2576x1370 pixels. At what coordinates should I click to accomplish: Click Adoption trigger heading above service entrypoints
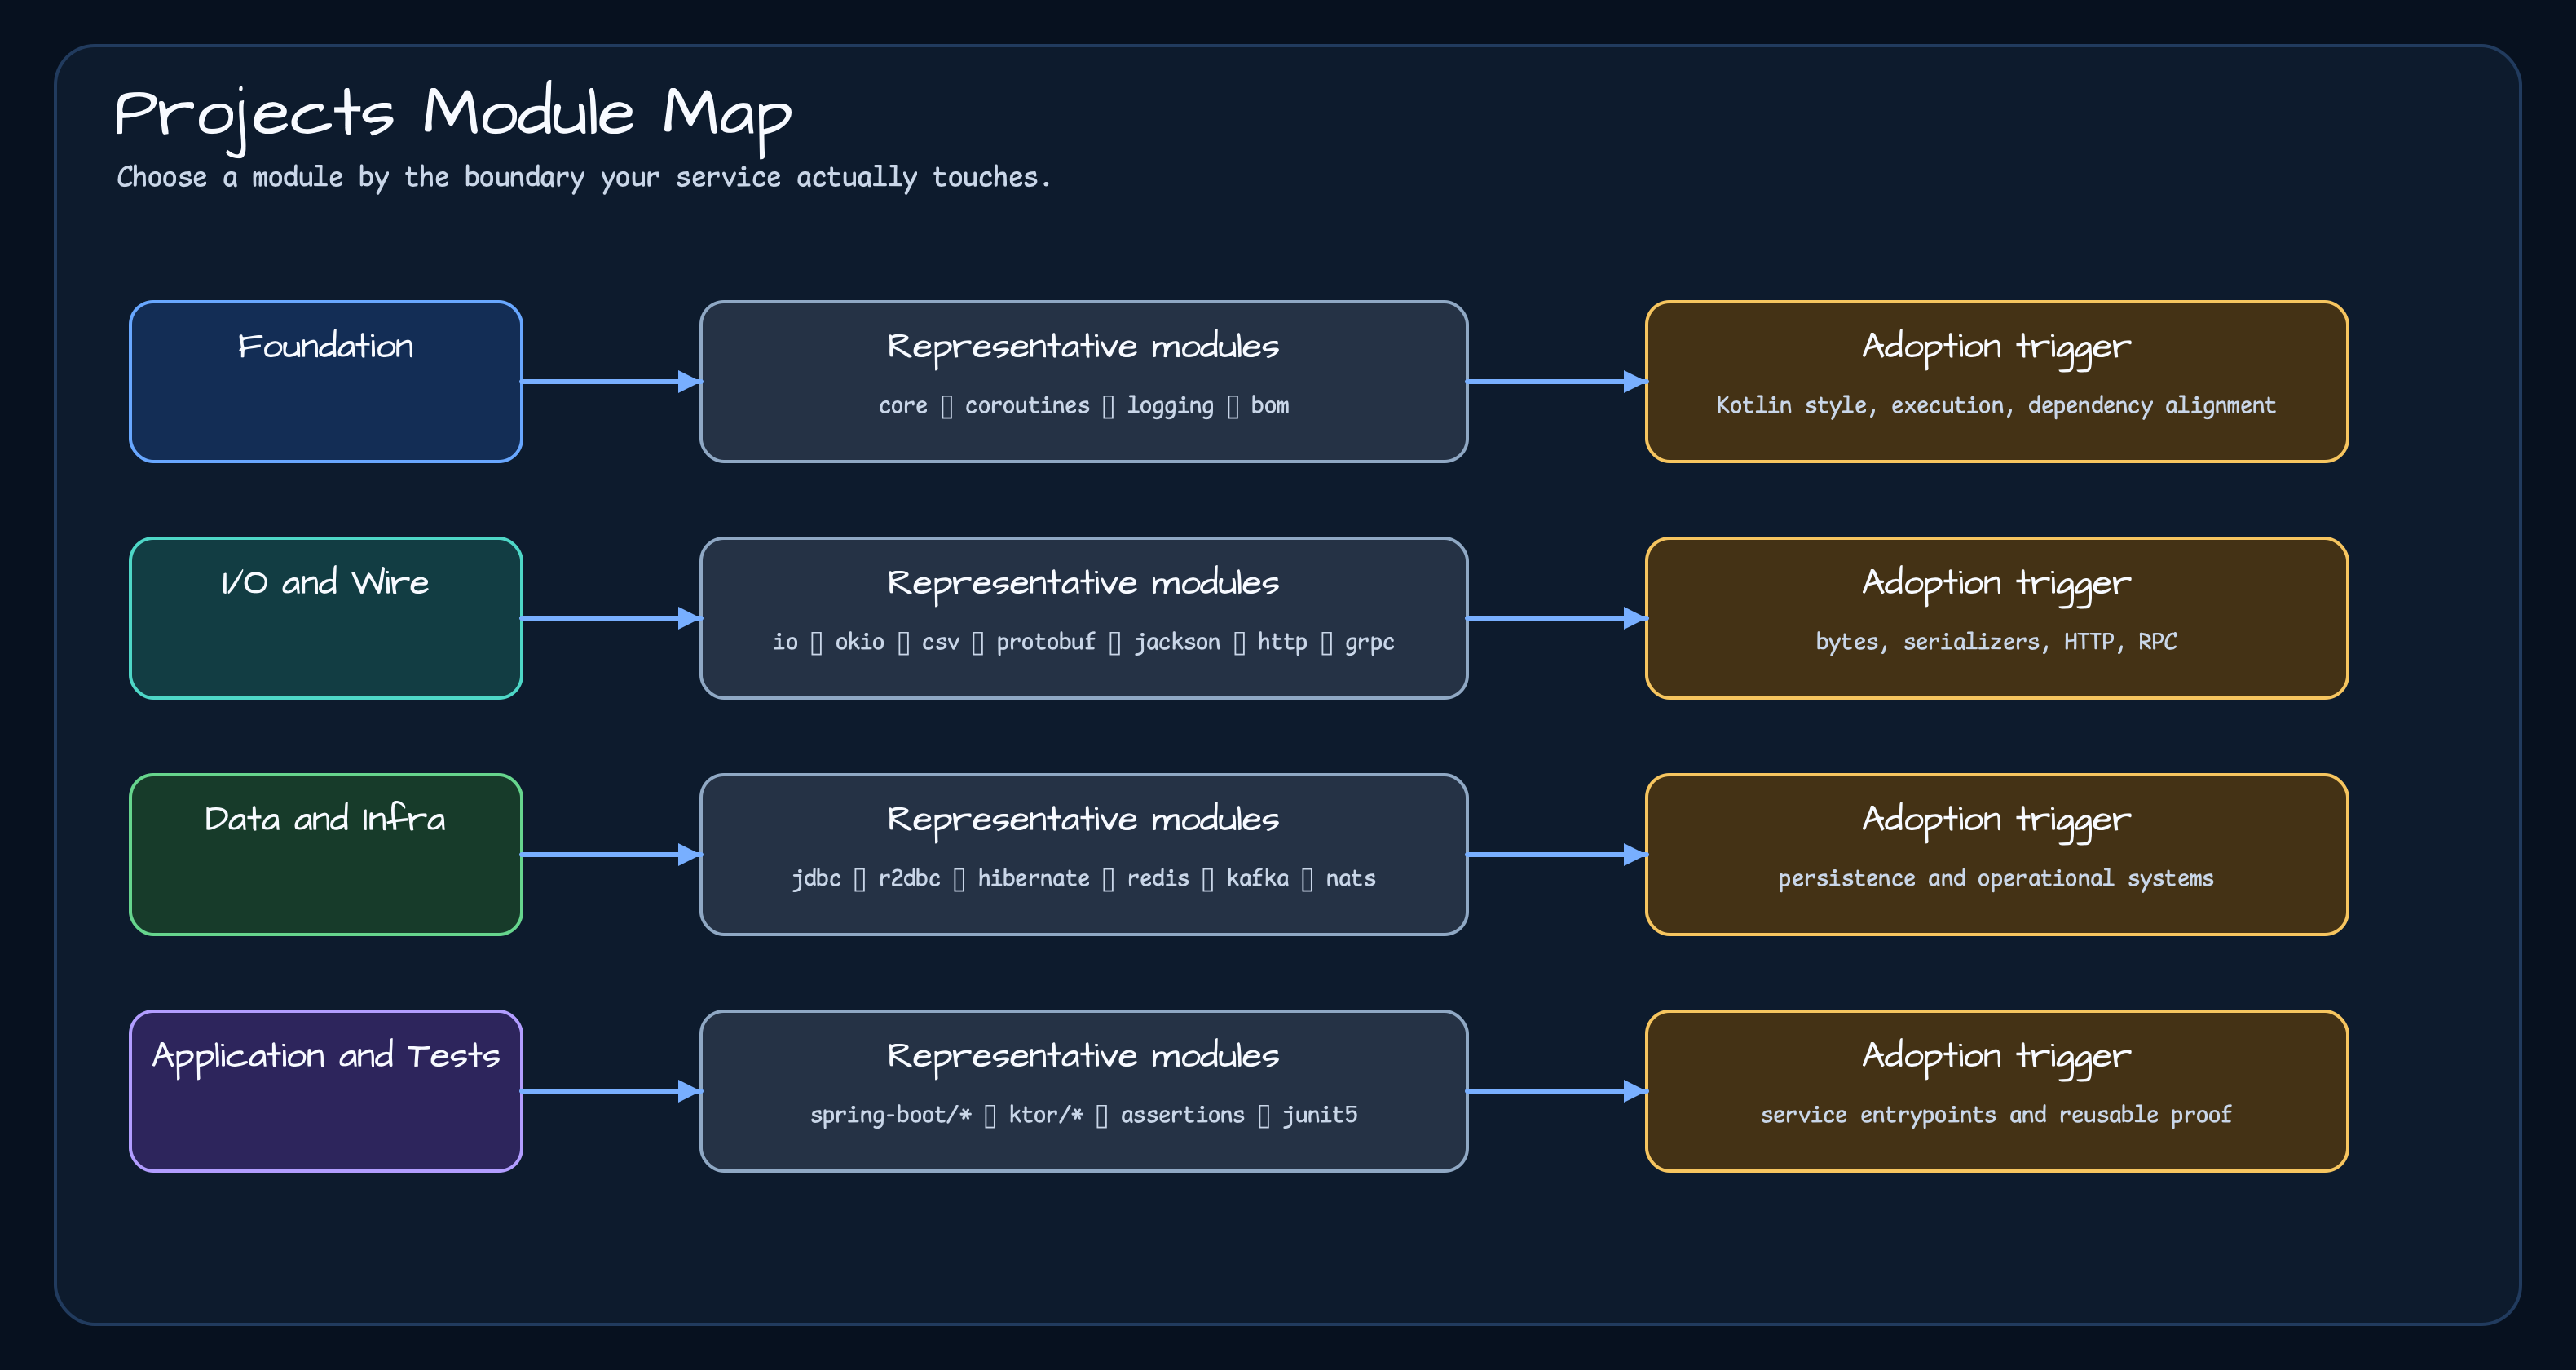(x=1996, y=1059)
